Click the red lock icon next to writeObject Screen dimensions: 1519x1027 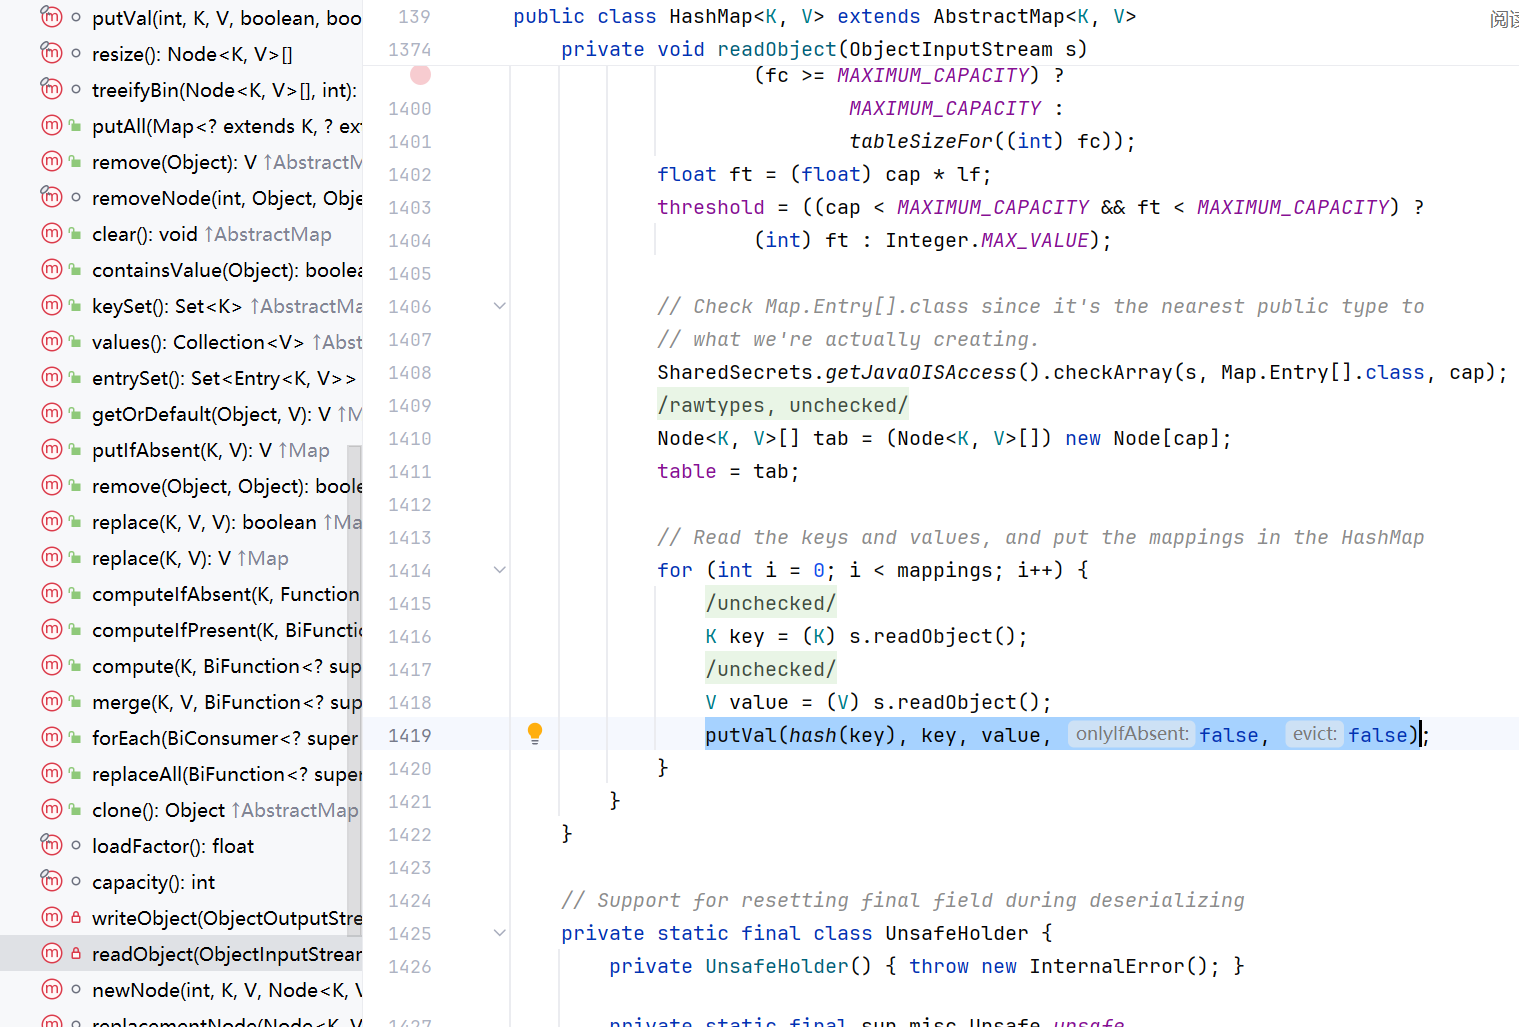click(75, 918)
